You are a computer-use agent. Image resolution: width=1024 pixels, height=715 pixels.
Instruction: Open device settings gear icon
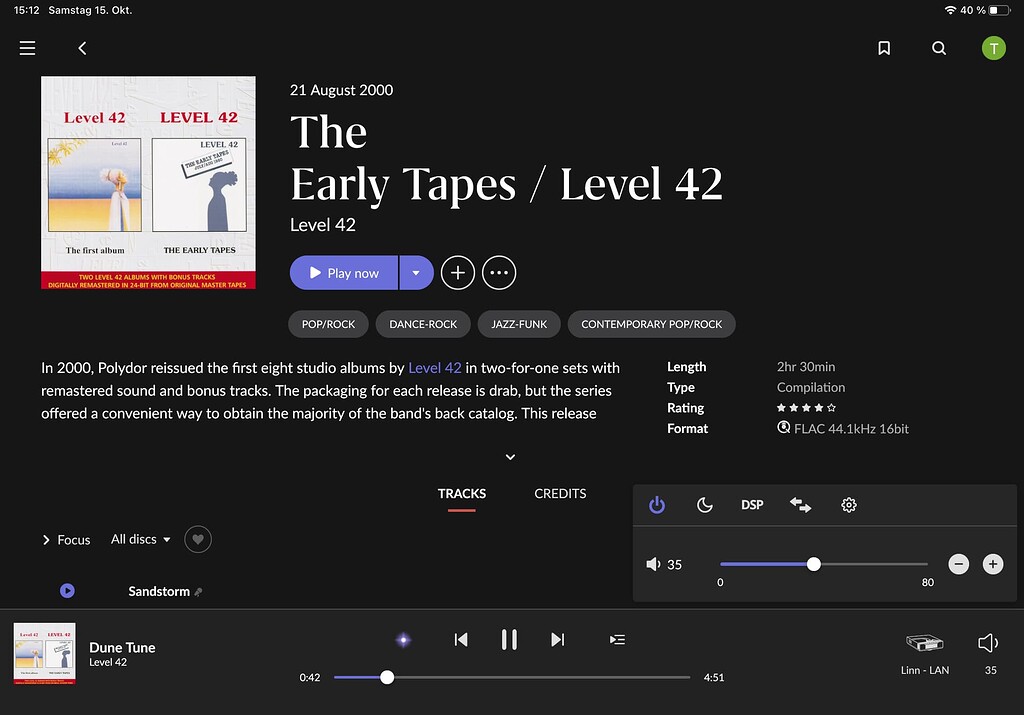[849, 505]
